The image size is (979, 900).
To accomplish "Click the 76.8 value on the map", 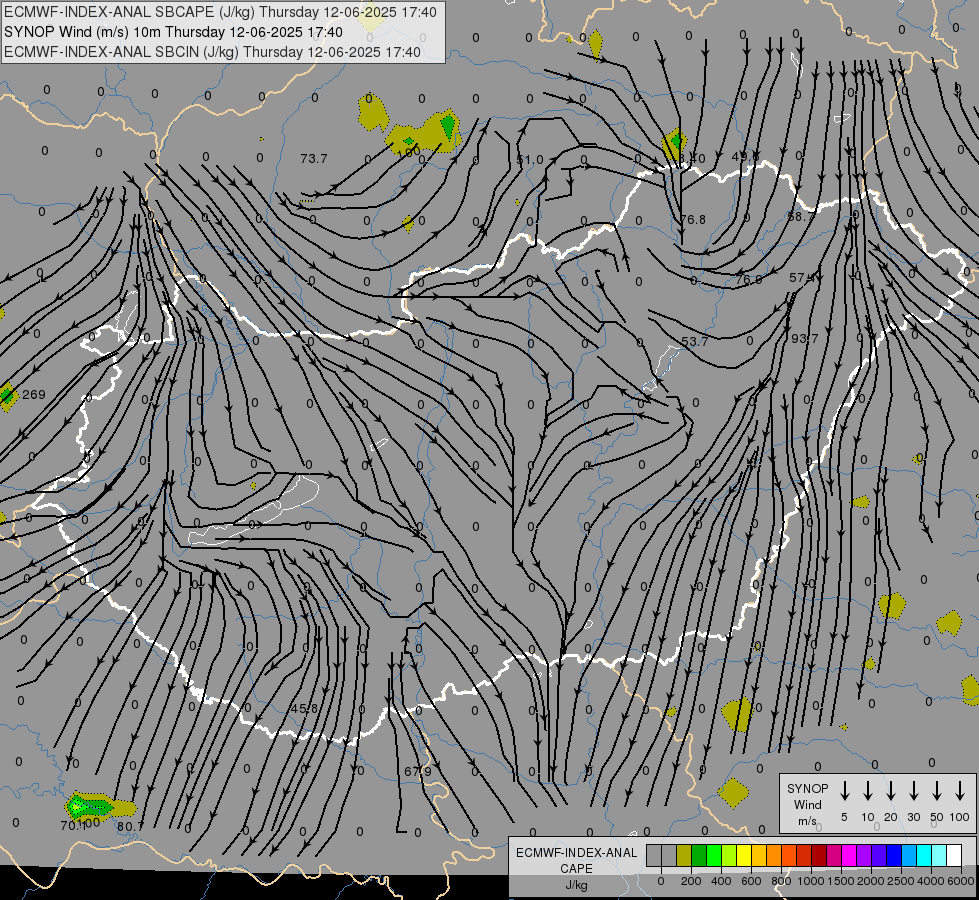I will coord(692,219).
